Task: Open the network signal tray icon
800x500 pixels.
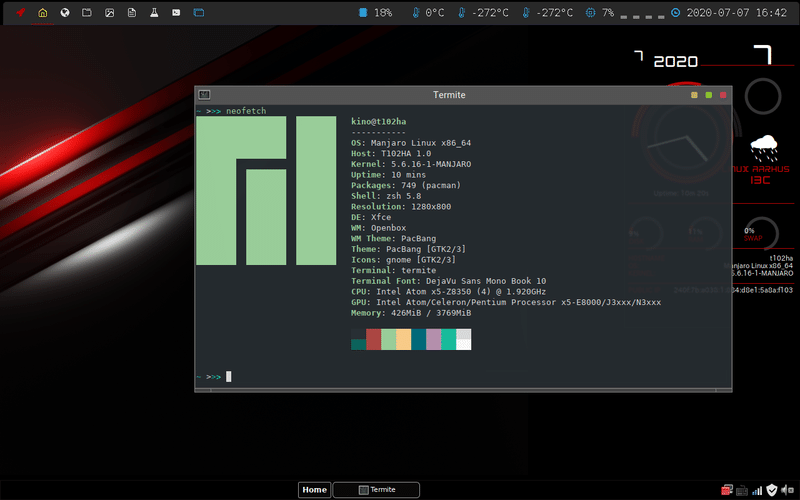Action: click(x=757, y=490)
